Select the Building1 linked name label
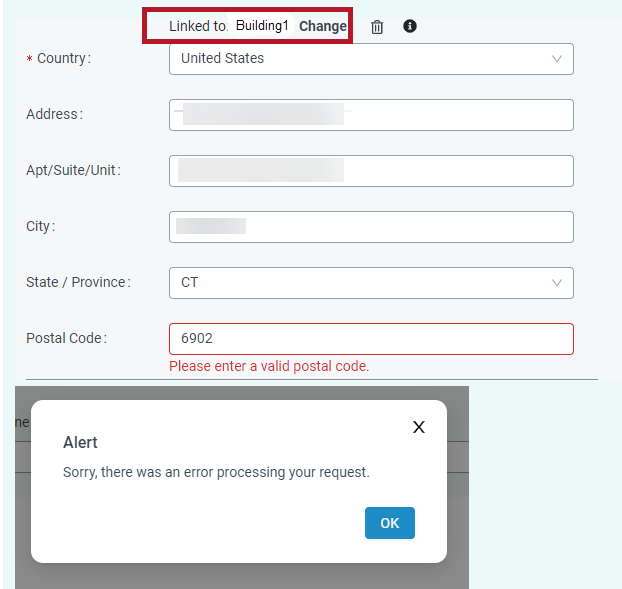The height and width of the screenshot is (589, 622). [x=262, y=26]
